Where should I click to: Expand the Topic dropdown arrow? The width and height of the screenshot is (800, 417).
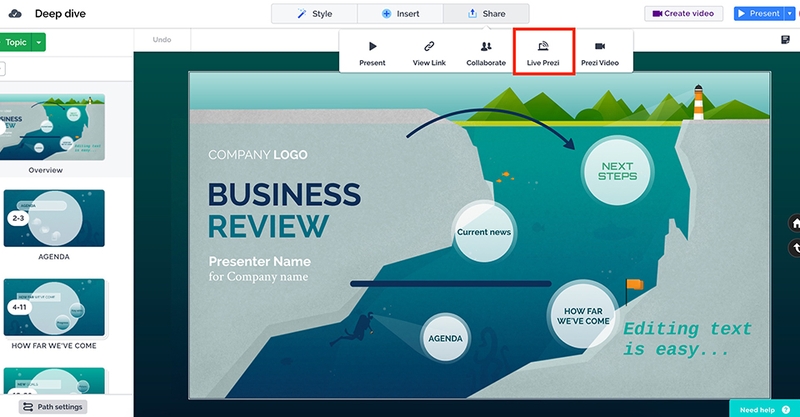[39, 42]
